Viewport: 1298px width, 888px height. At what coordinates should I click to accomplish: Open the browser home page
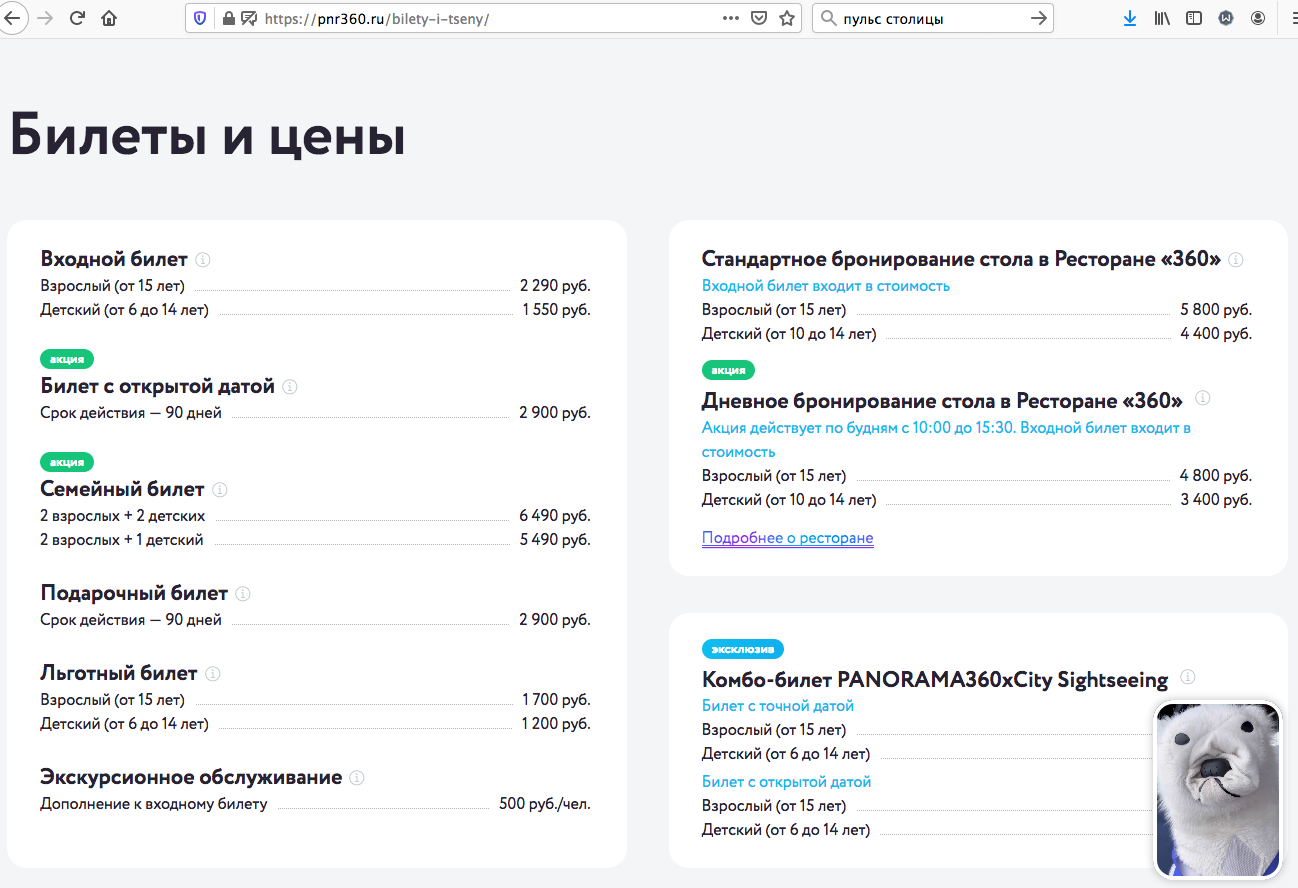point(110,18)
